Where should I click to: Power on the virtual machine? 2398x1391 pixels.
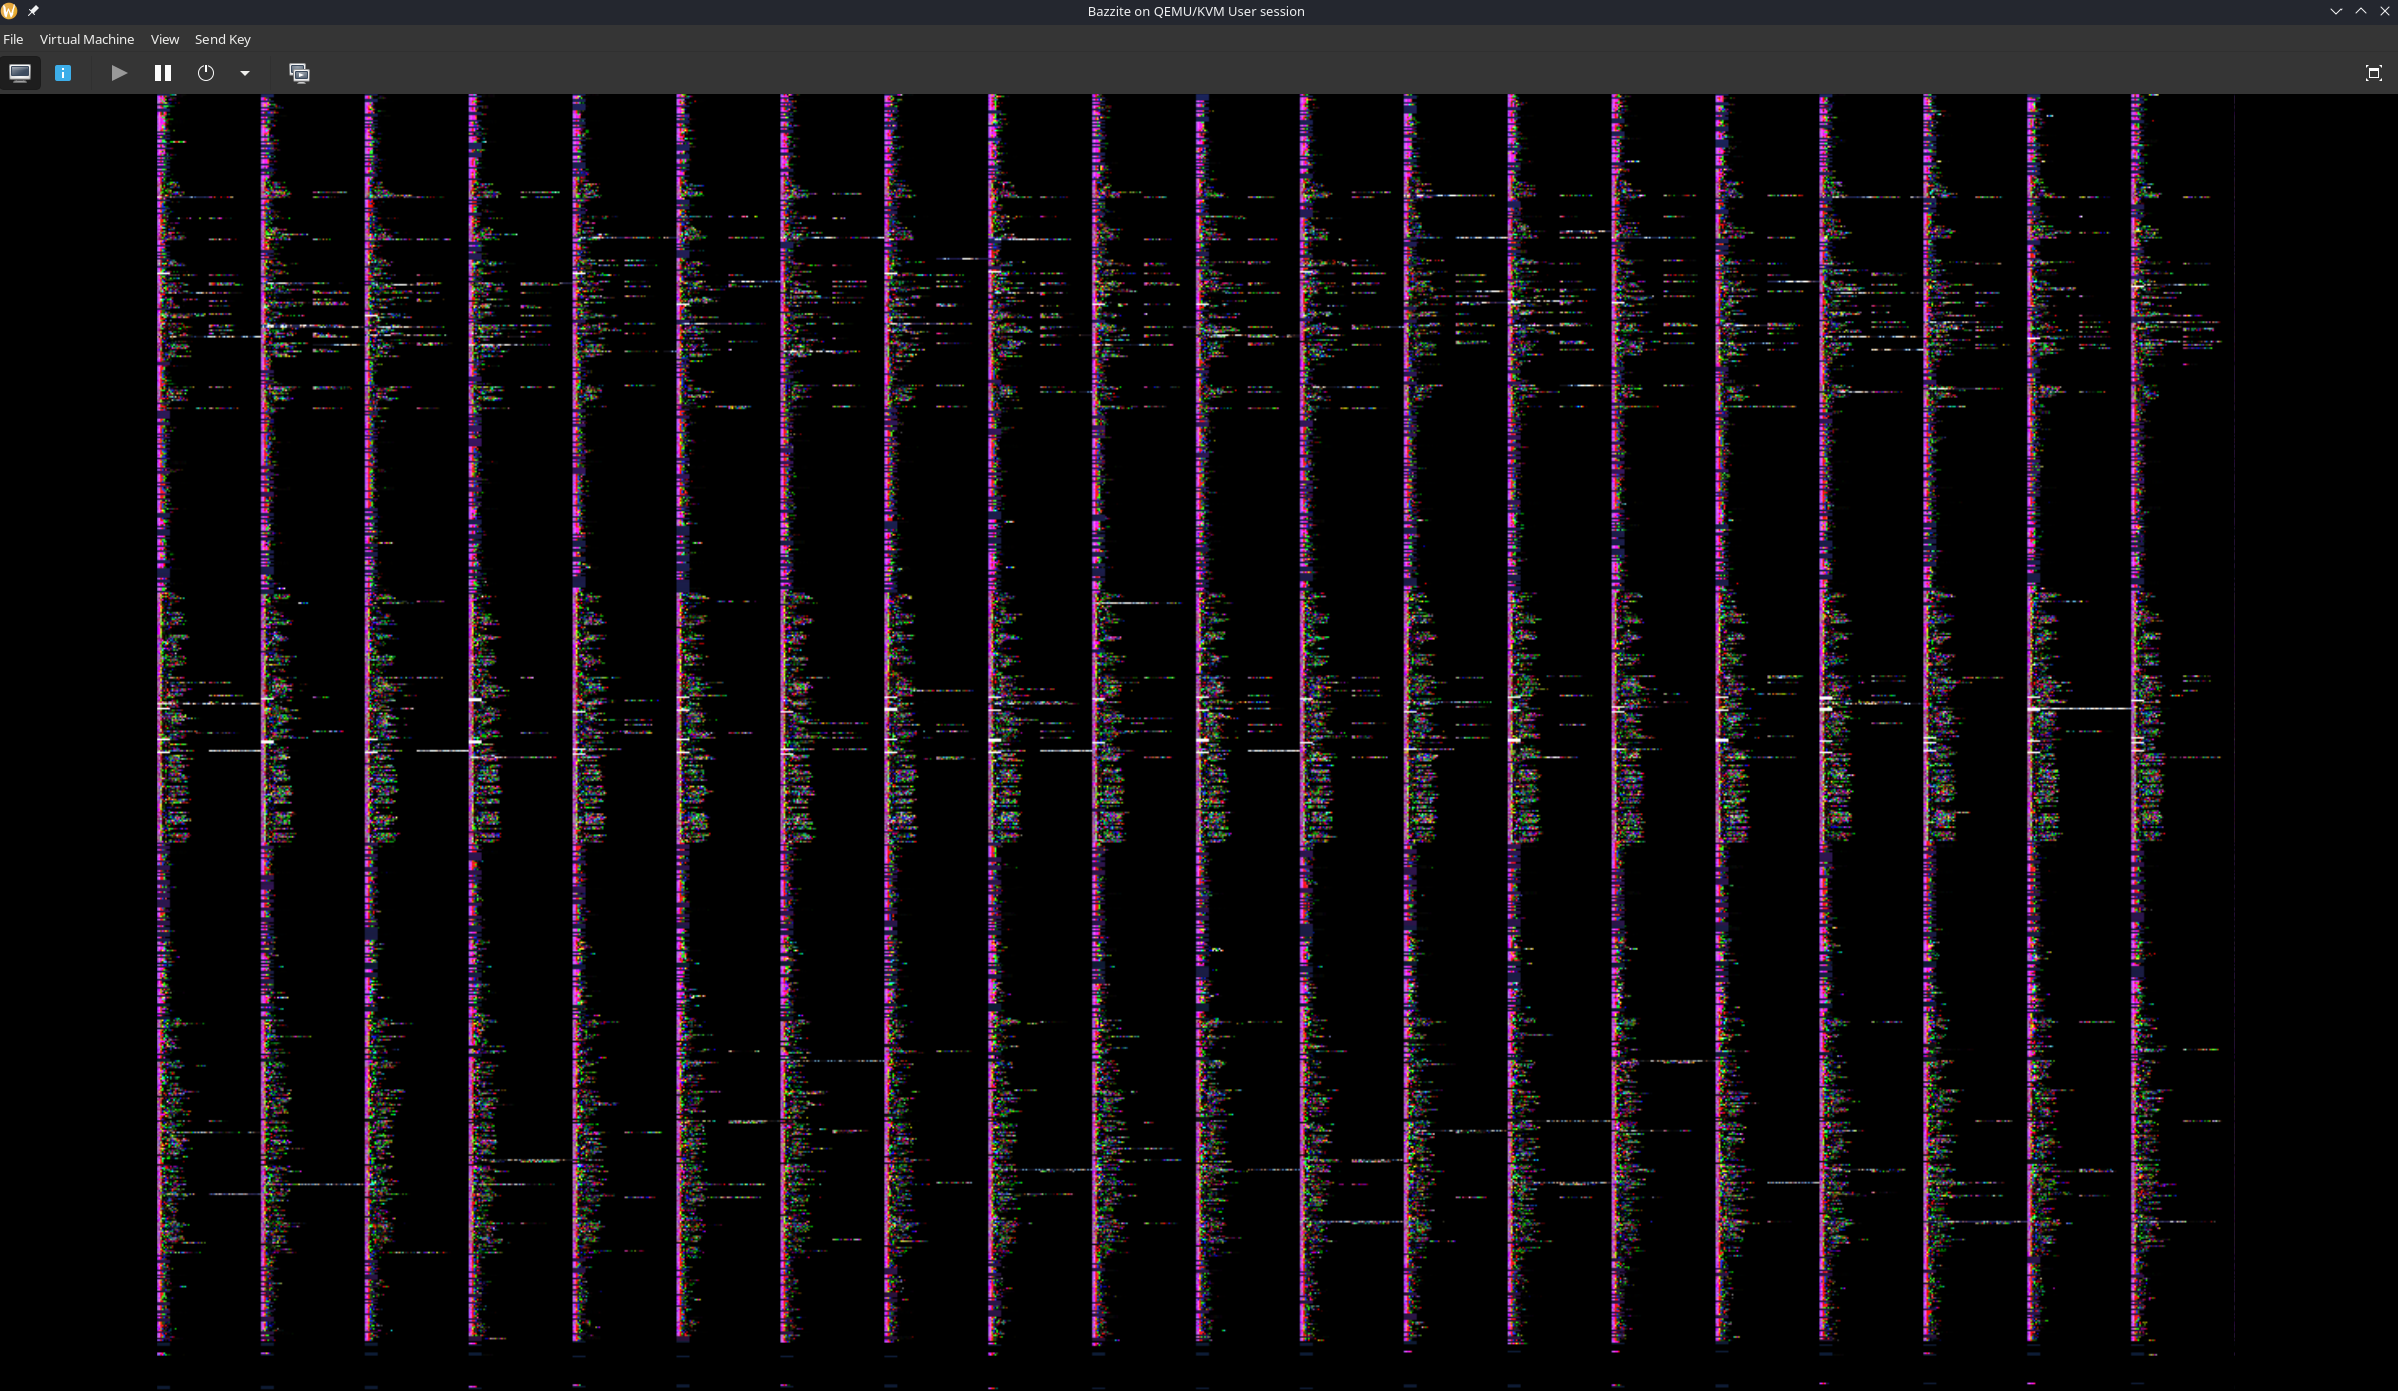coord(119,73)
